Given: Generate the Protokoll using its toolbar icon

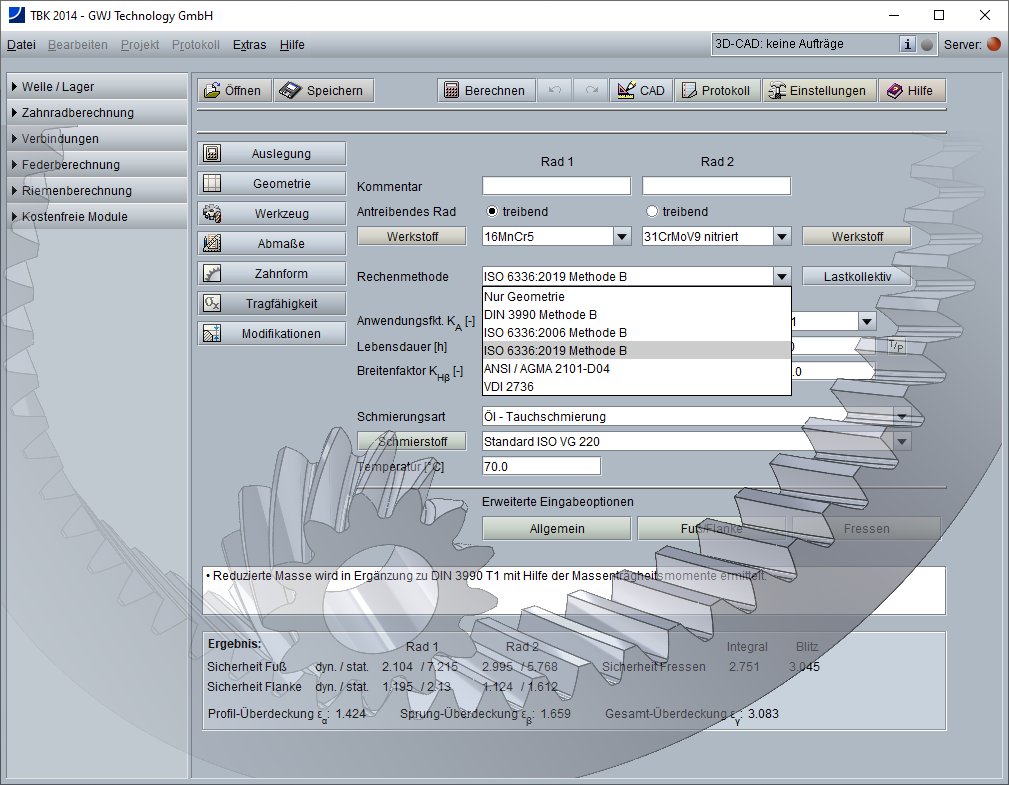Looking at the screenshot, I should point(690,90).
